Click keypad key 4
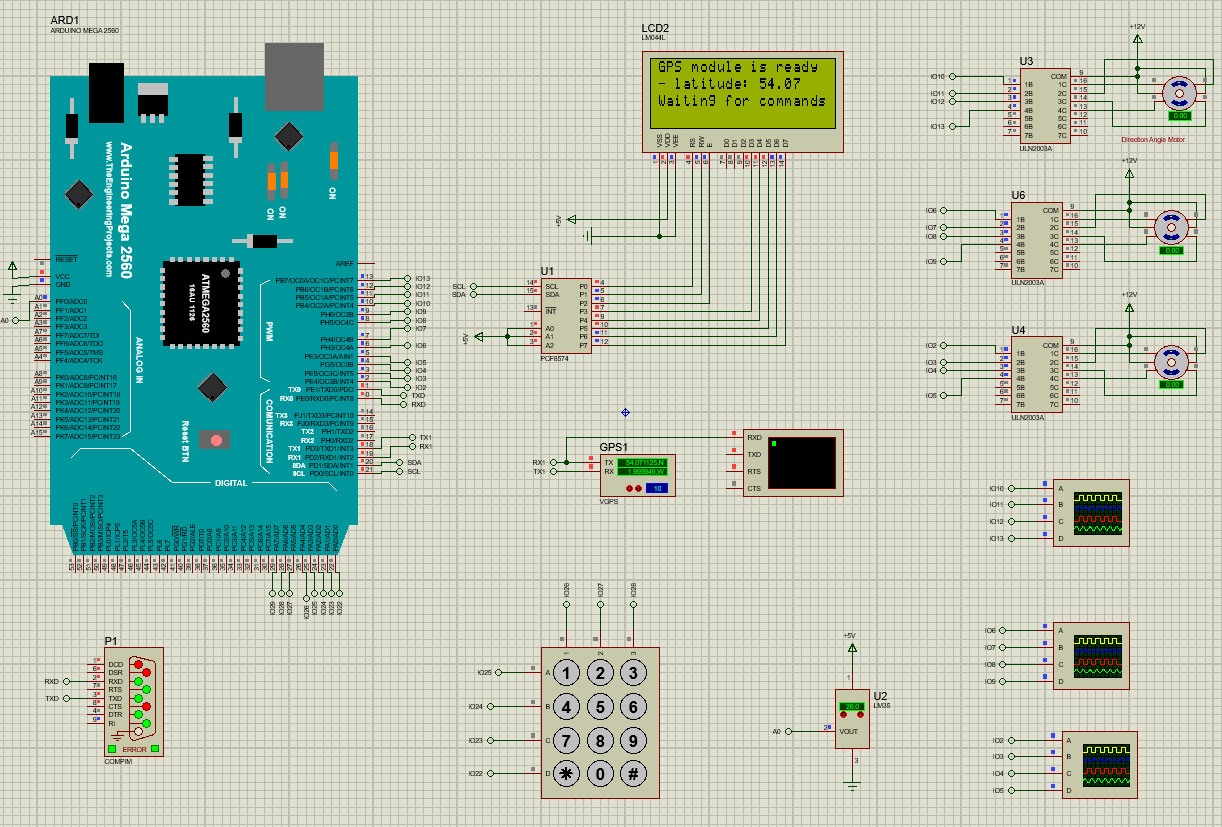This screenshot has width=1222, height=827. tap(567, 708)
